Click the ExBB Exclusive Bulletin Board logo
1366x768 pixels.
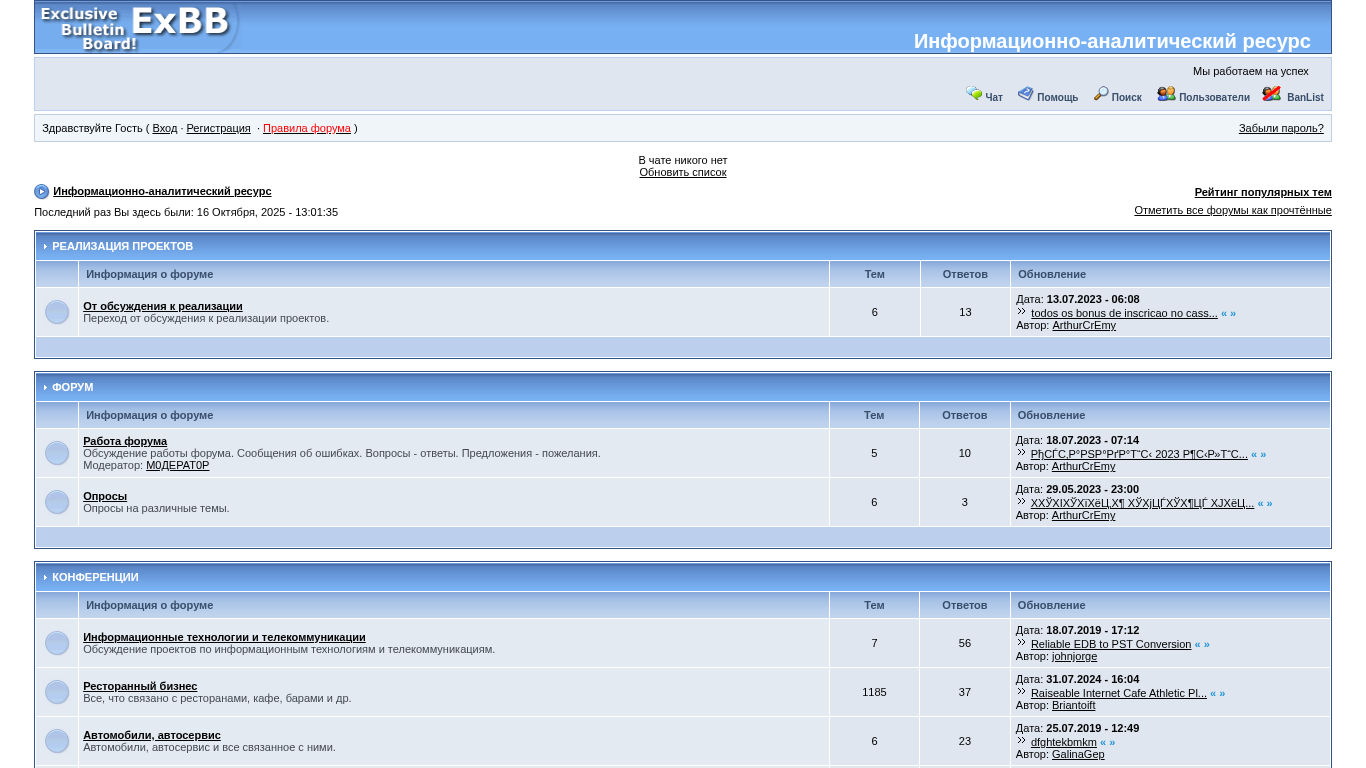pyautogui.click(x=137, y=27)
